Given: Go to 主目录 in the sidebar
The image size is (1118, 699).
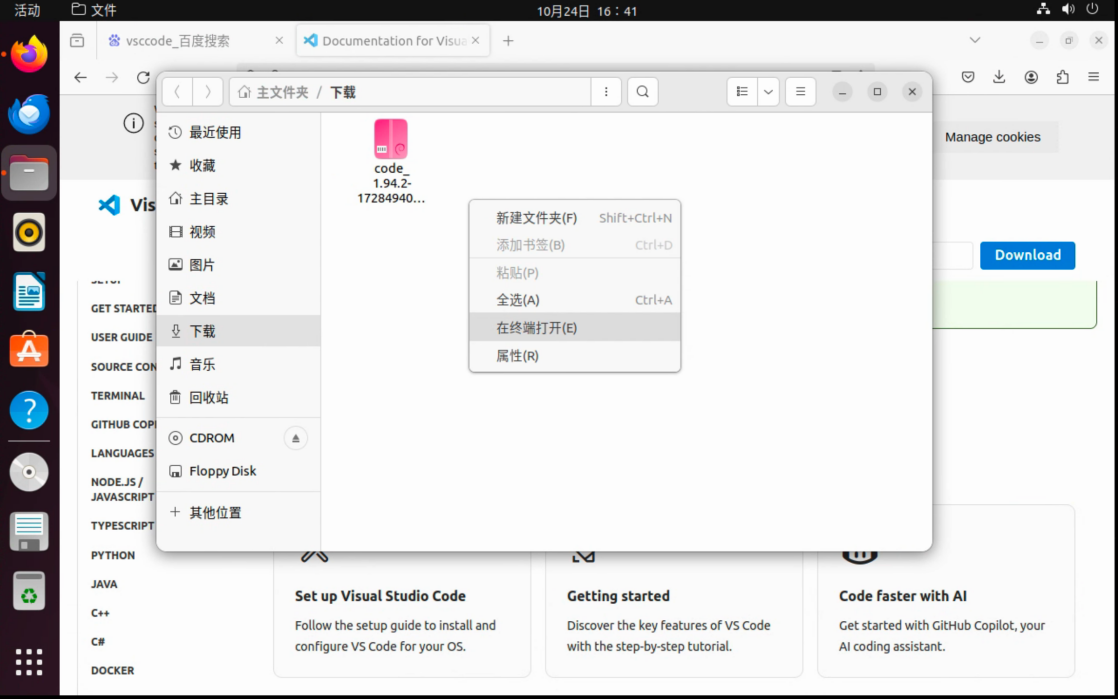Looking at the screenshot, I should pos(238,199).
